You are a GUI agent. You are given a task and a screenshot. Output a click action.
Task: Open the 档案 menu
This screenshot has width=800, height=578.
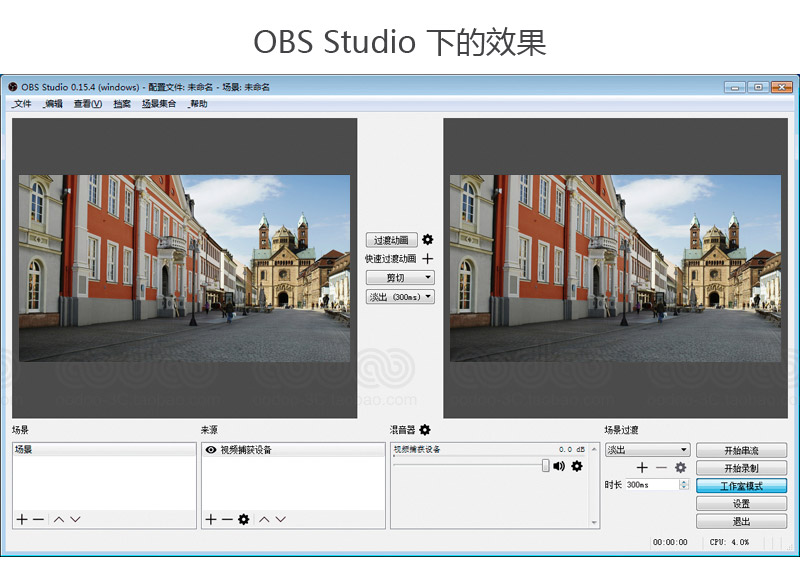122,104
